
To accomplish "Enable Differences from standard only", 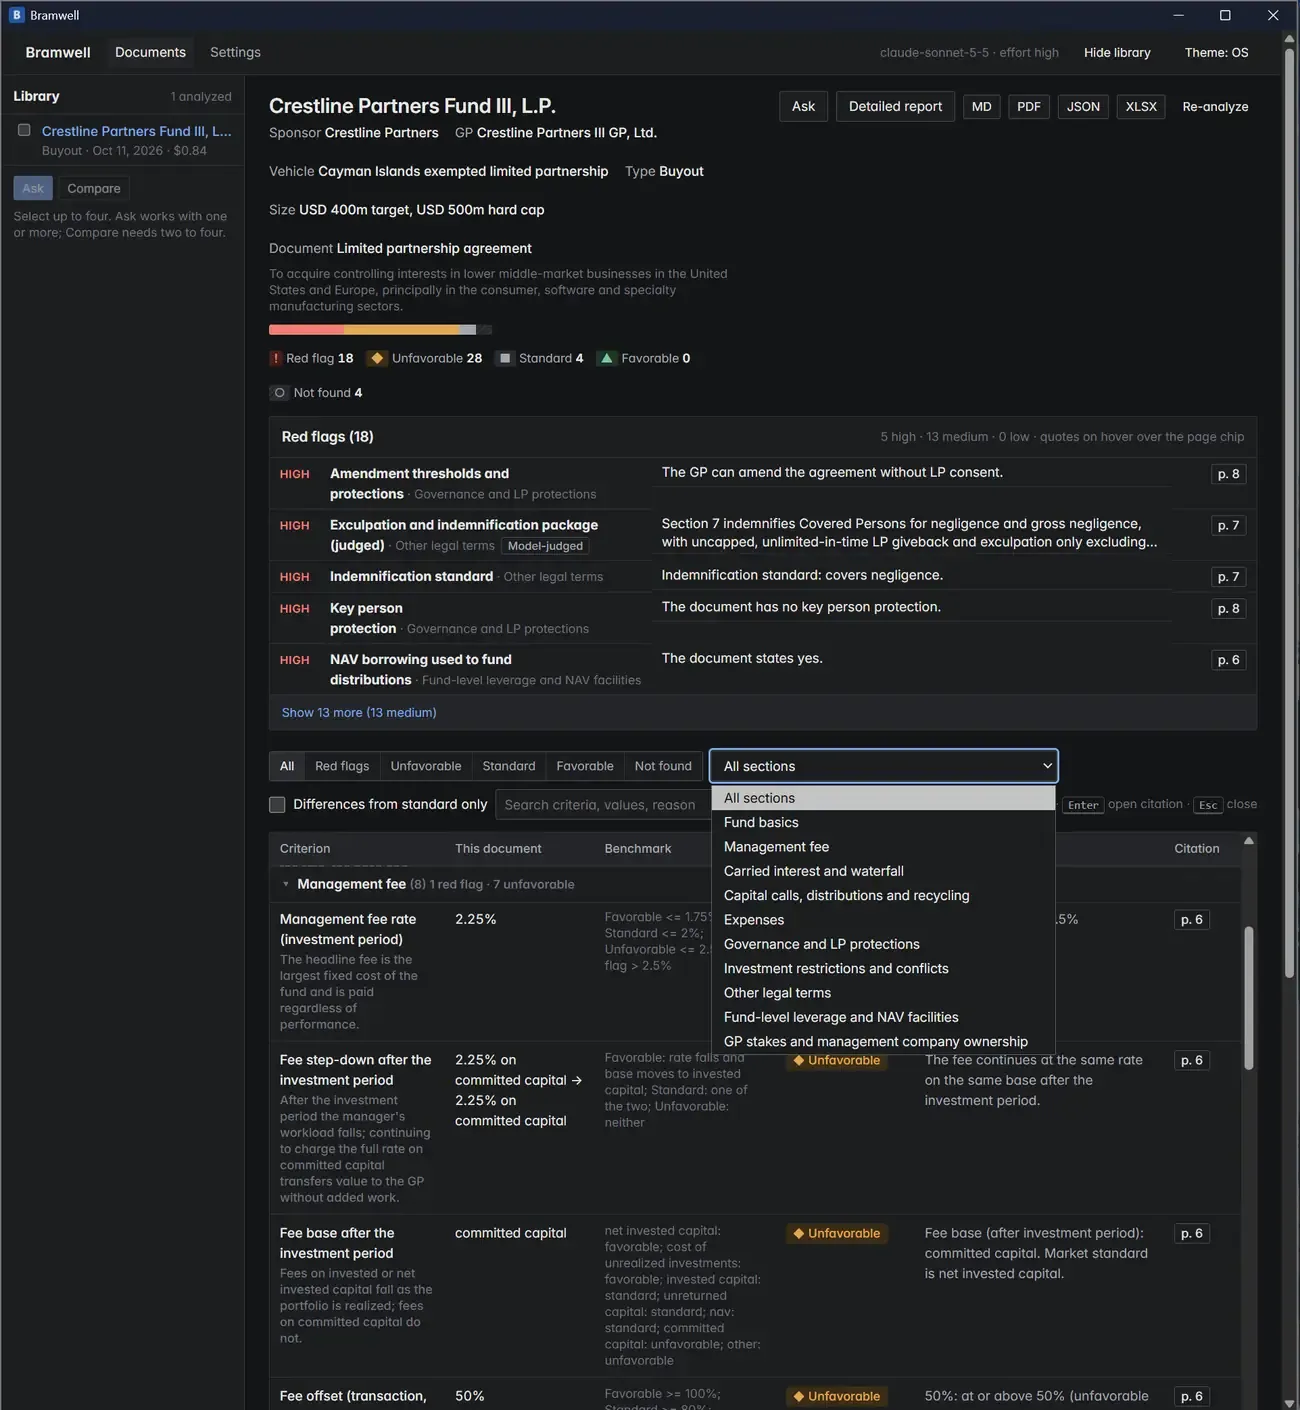I will (x=277, y=805).
